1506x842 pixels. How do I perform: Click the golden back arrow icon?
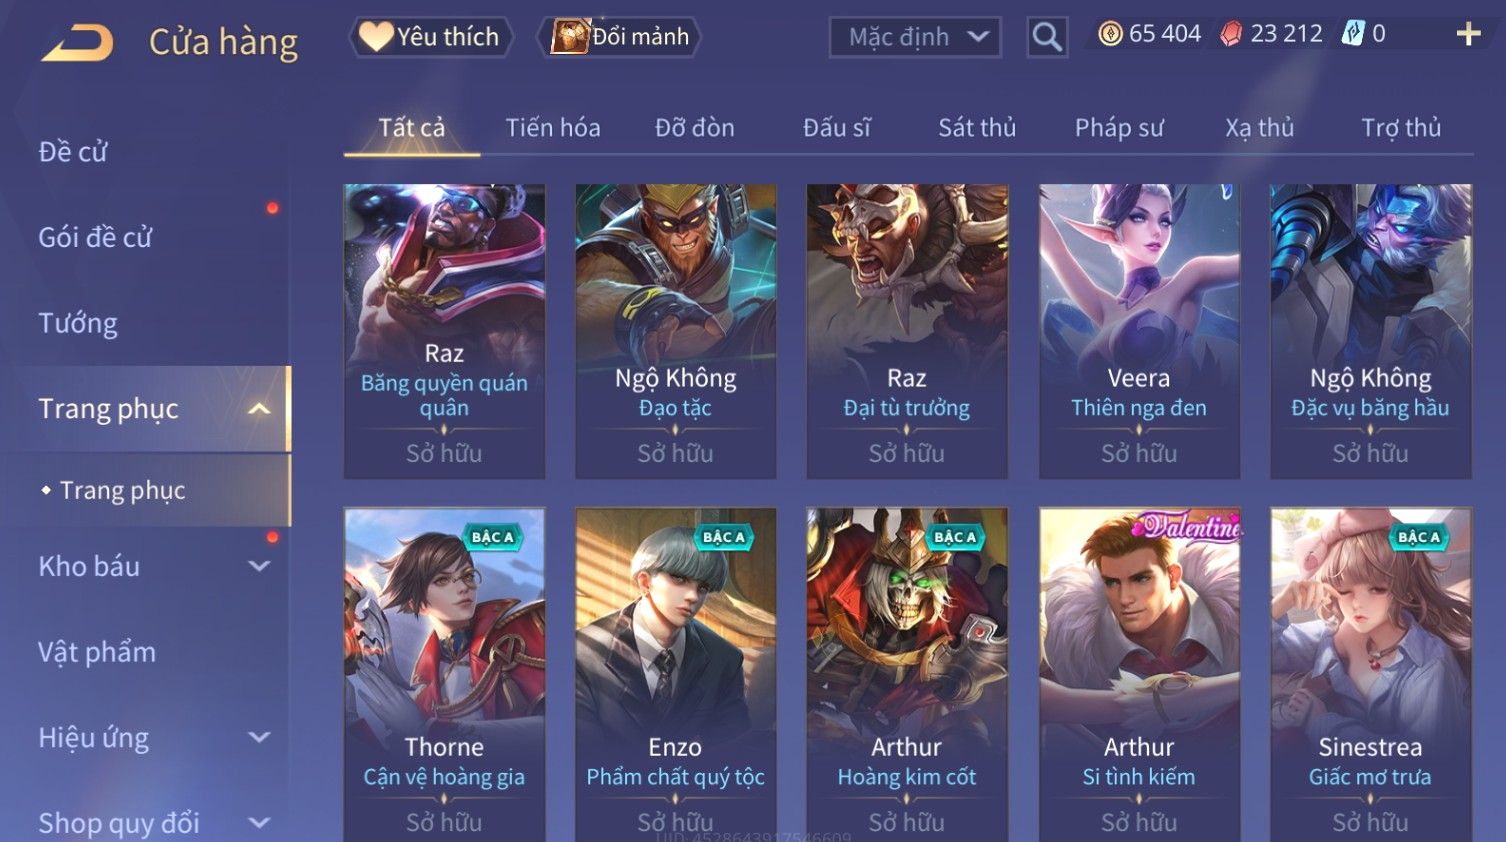pos(77,42)
